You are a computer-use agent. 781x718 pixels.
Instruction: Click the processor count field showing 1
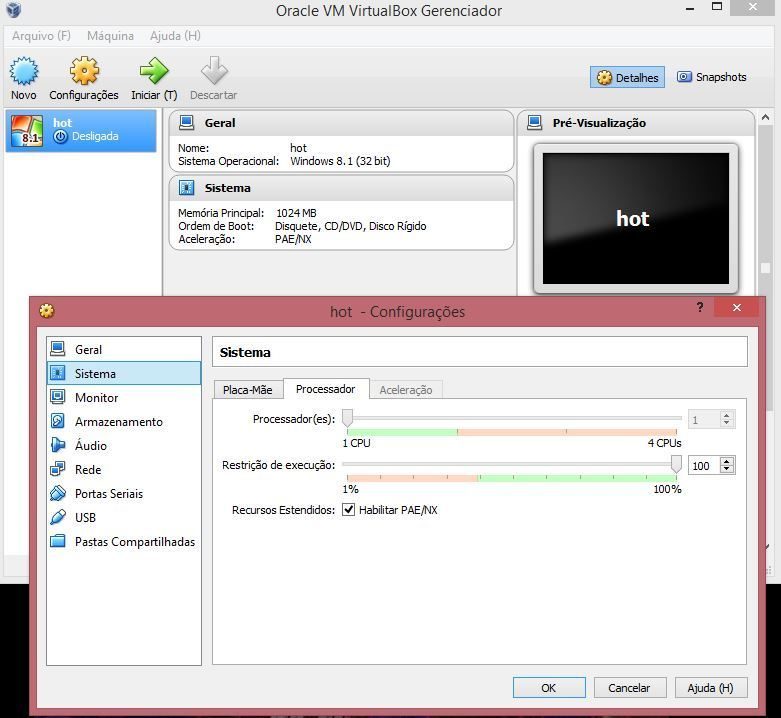704,420
